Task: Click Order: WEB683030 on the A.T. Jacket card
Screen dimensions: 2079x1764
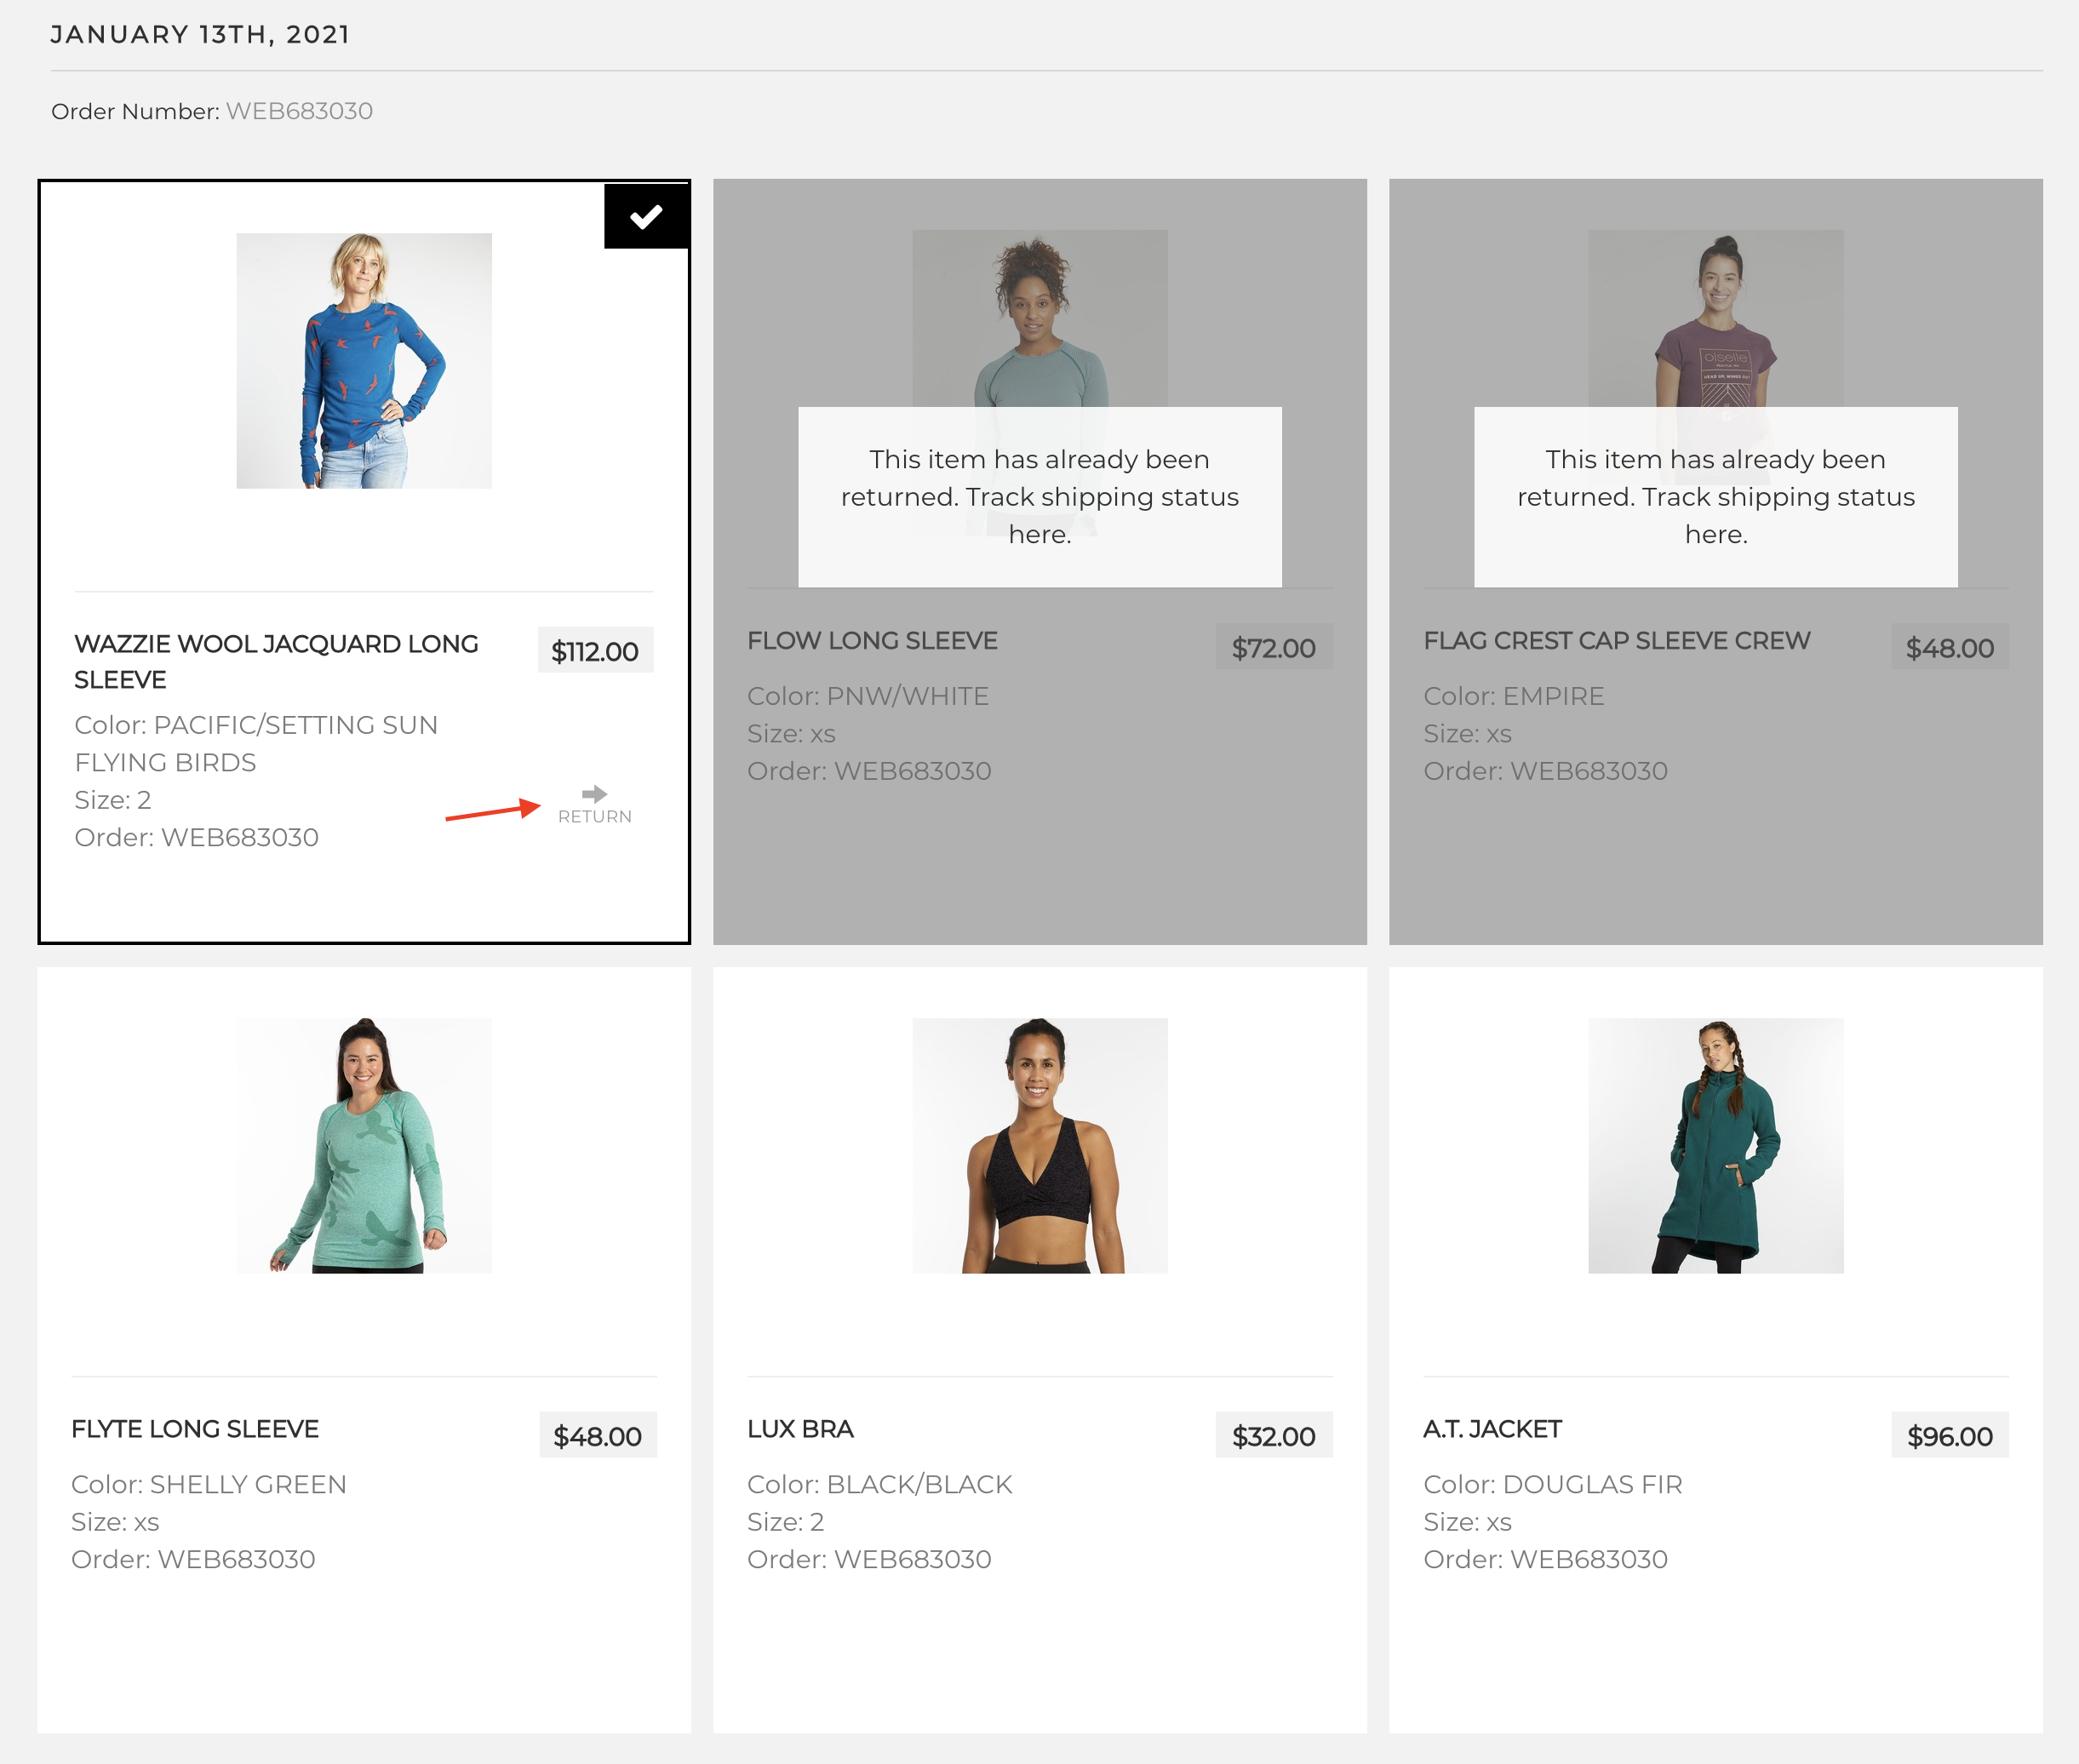Action: coord(1545,1559)
